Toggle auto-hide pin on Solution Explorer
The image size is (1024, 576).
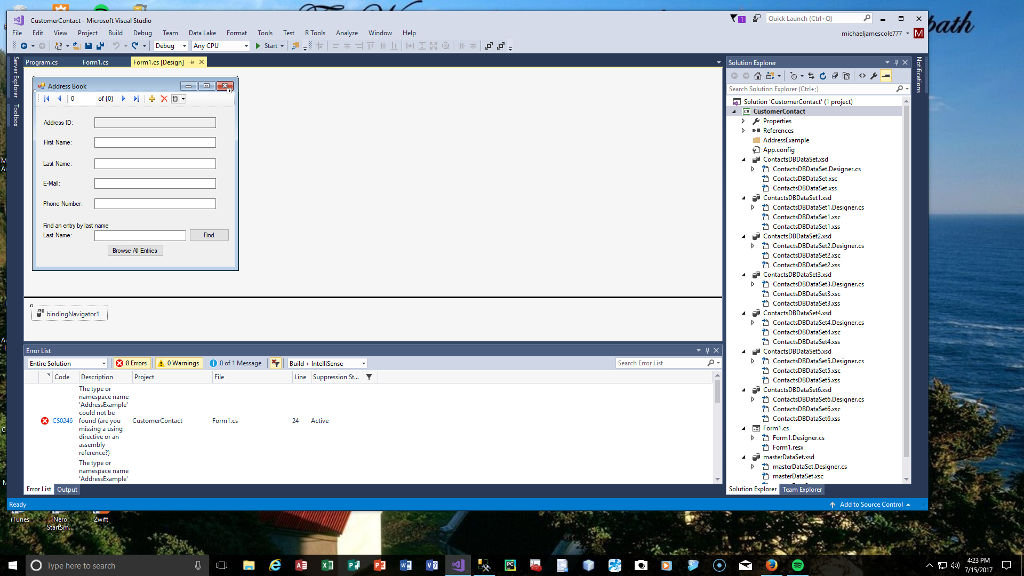(896, 63)
